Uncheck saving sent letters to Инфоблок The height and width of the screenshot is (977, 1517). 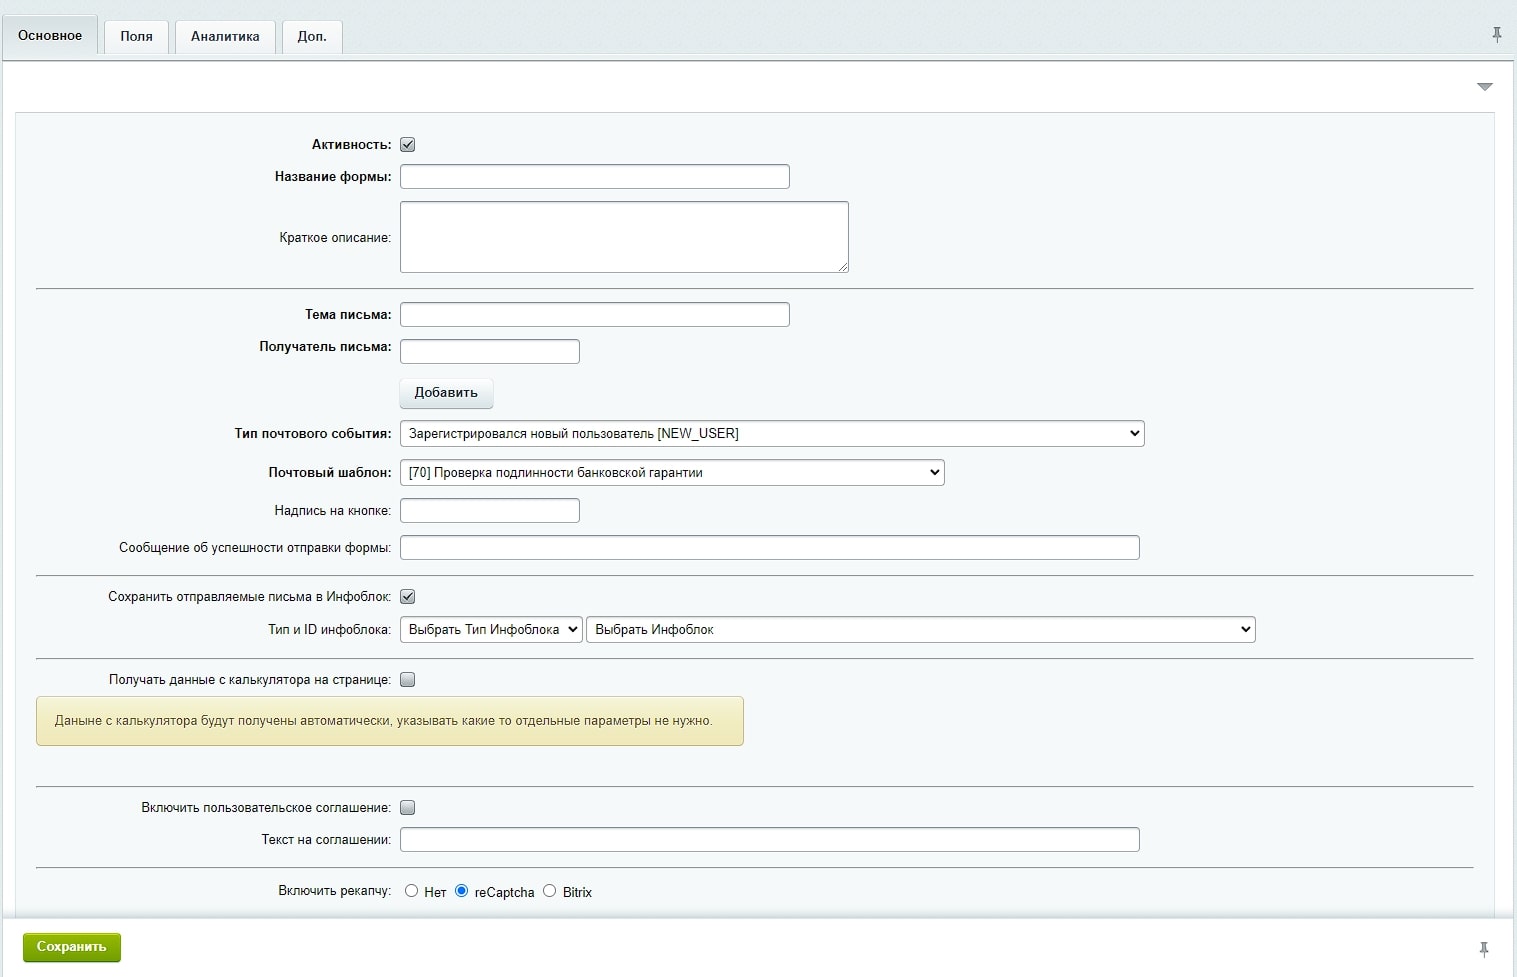click(x=408, y=597)
